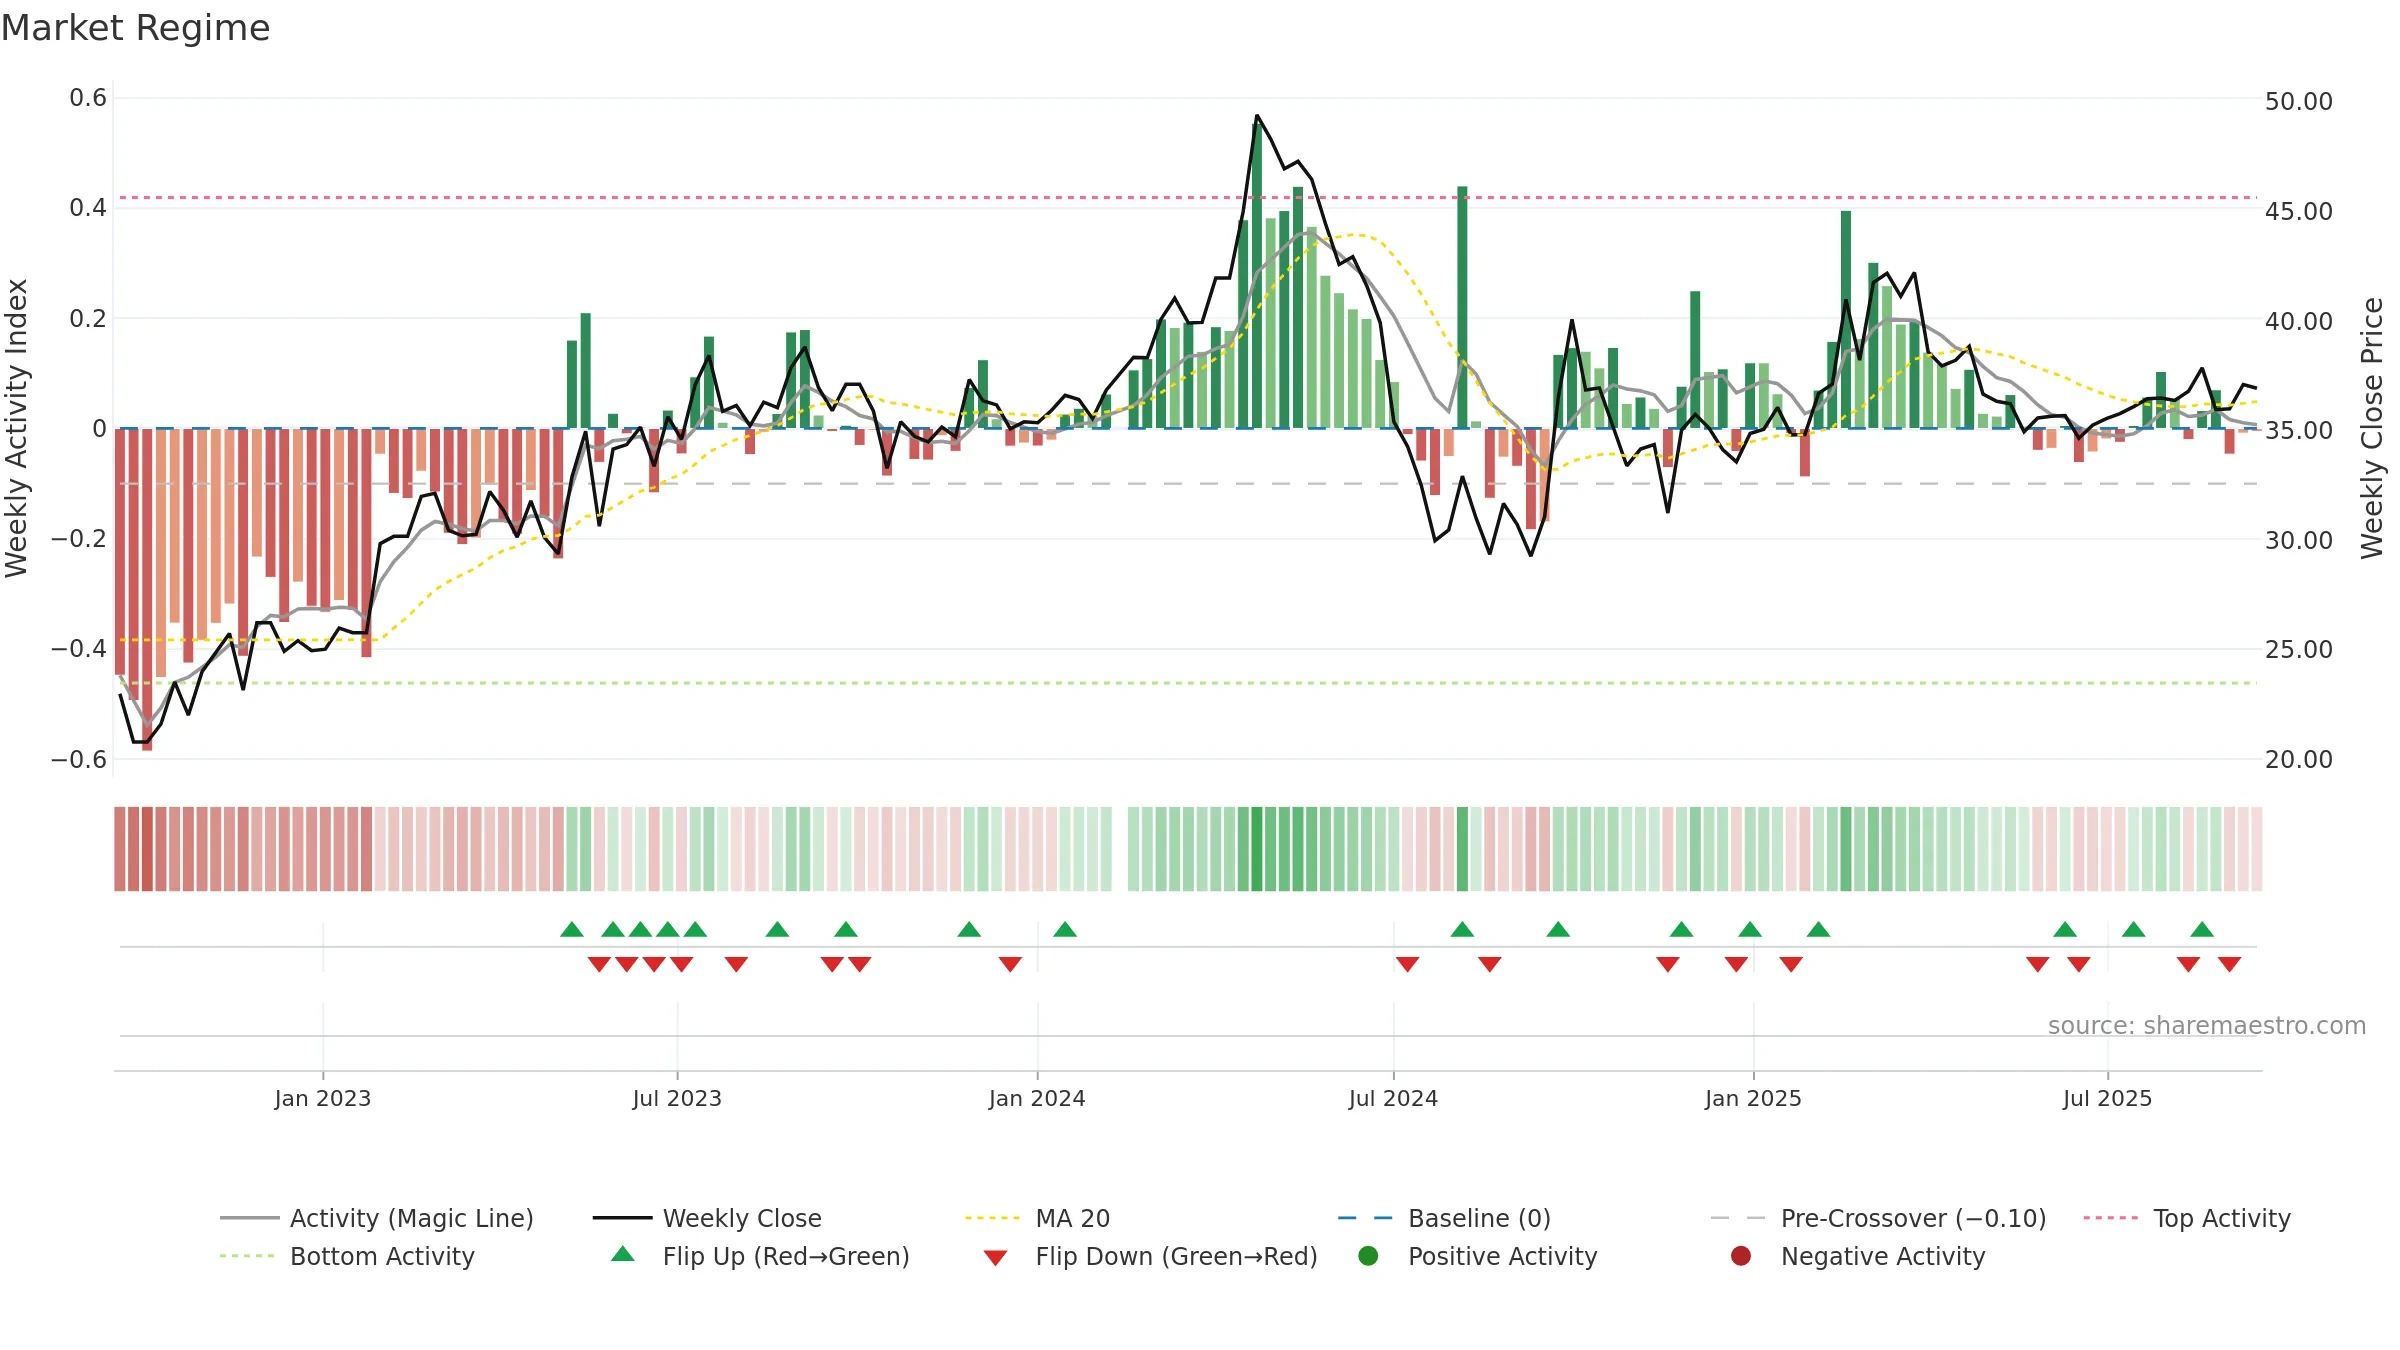Click the 20.00 price tick label
The height and width of the screenshot is (1350, 2400).
tap(2298, 759)
